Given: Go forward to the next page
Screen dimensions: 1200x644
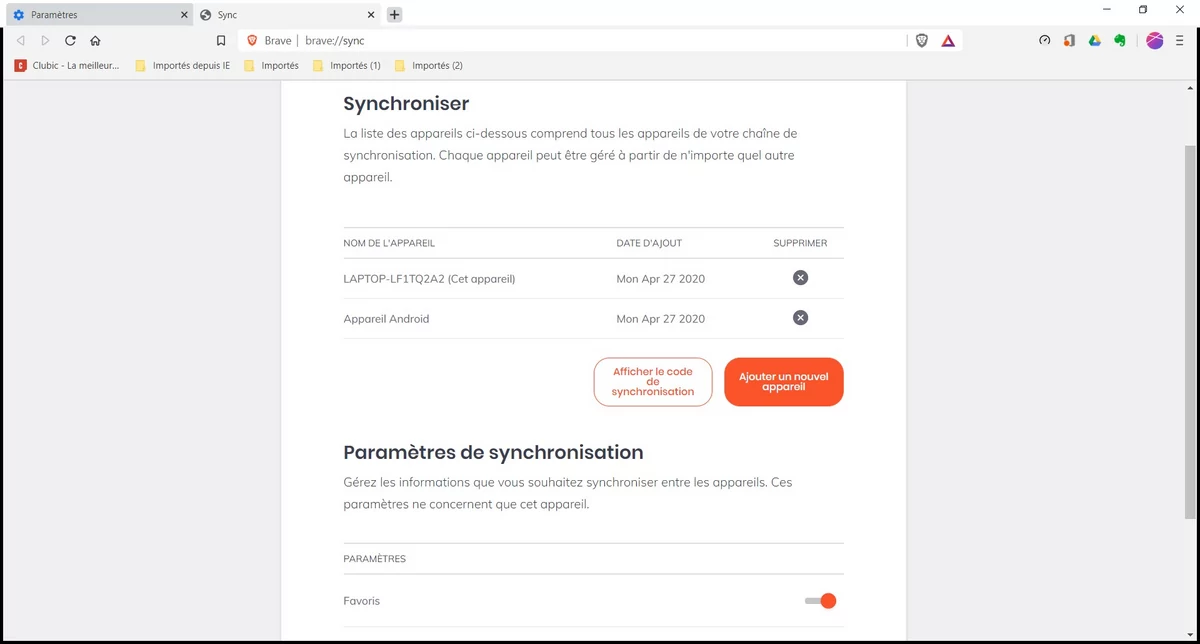Looking at the screenshot, I should (45, 41).
